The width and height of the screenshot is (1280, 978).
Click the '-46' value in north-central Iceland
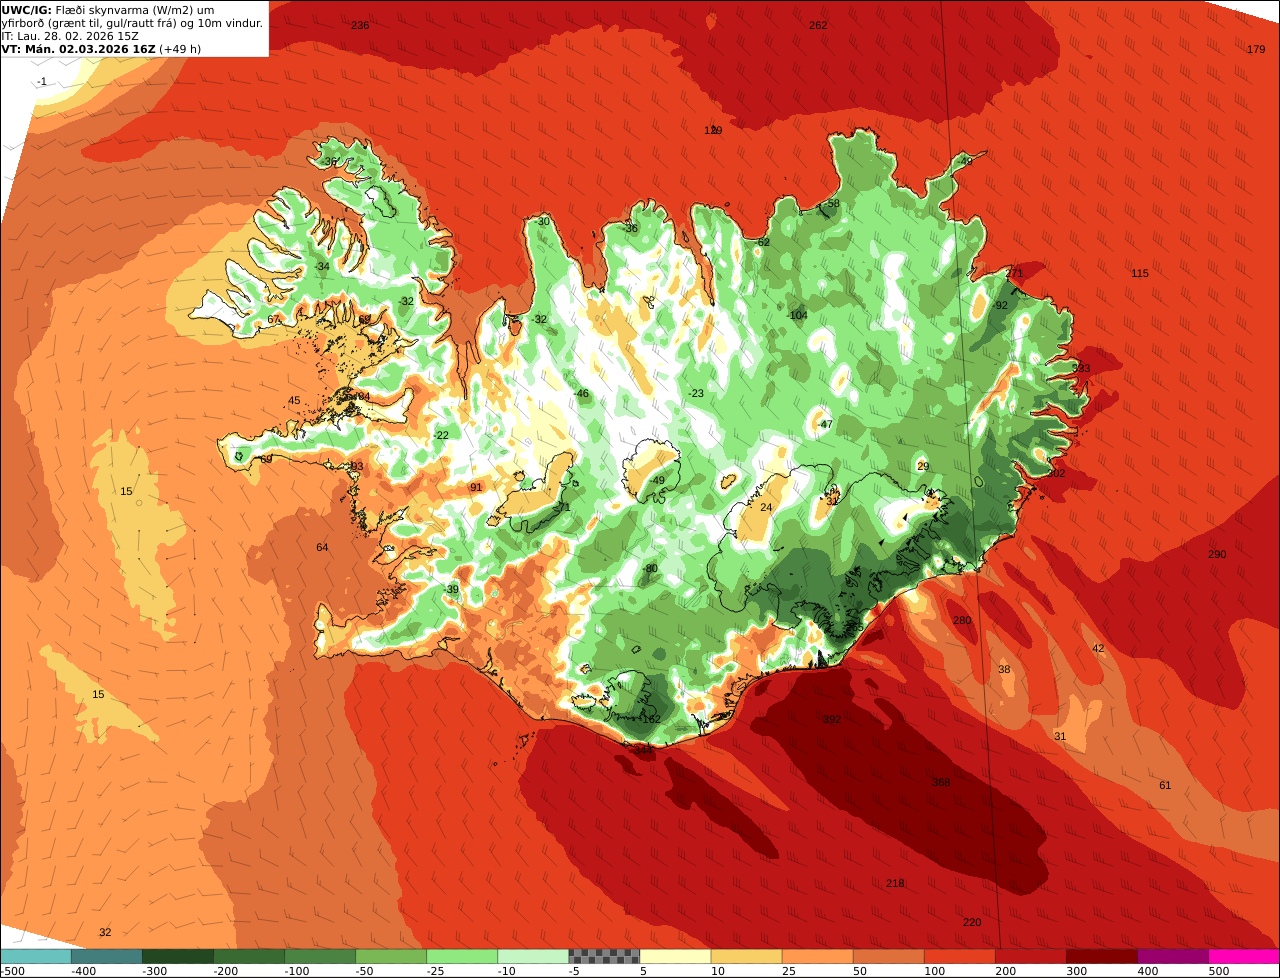(x=581, y=393)
